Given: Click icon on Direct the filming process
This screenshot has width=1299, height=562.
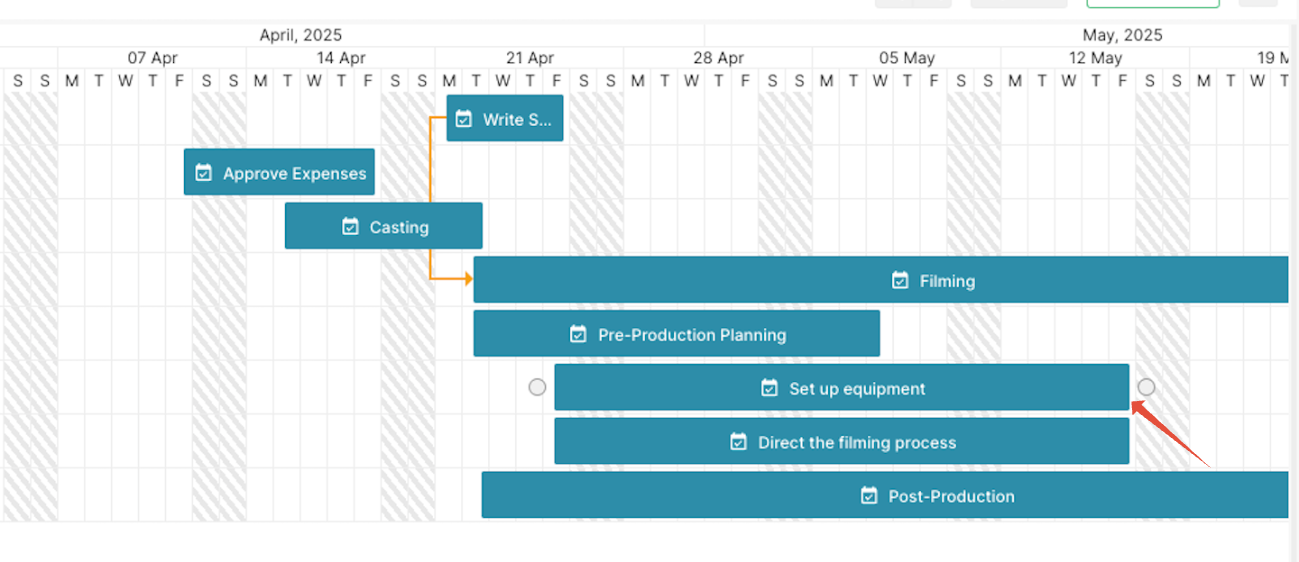Looking at the screenshot, I should 738,442.
